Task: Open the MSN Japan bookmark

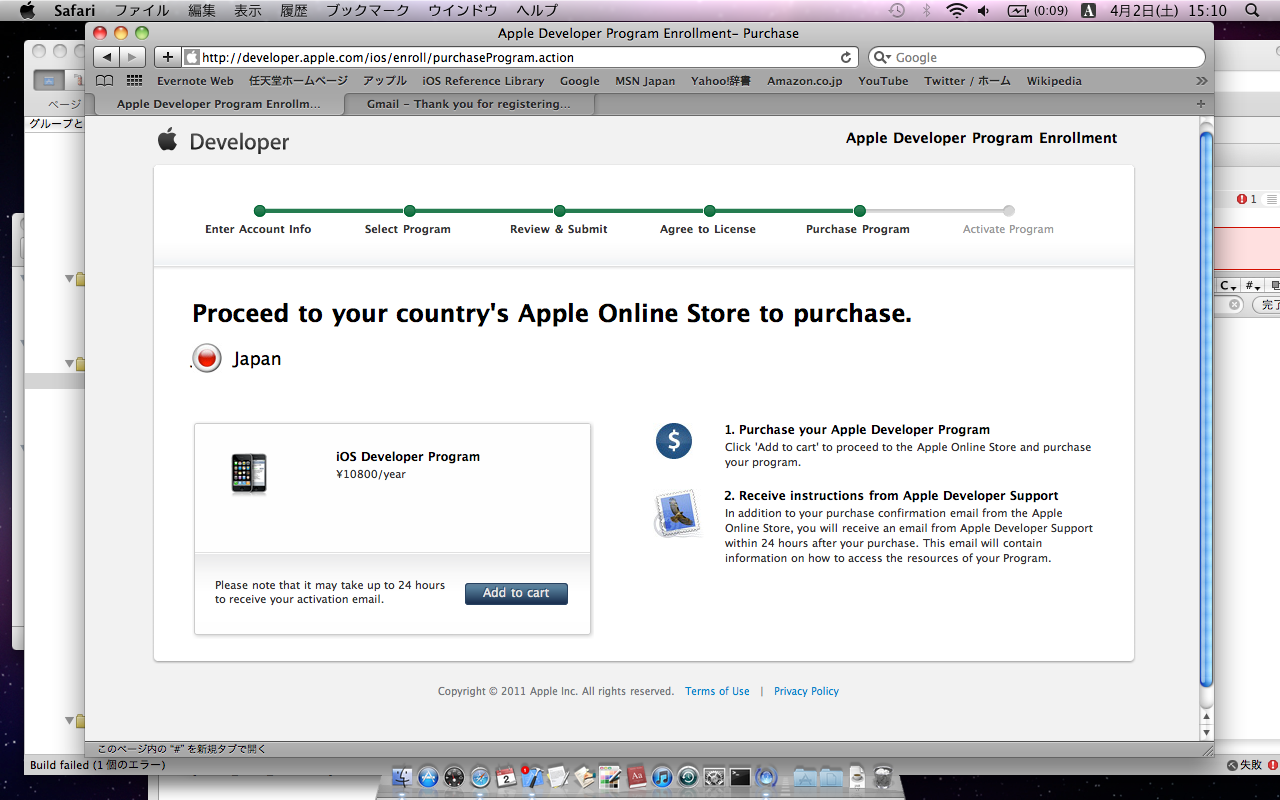Action: pos(645,81)
